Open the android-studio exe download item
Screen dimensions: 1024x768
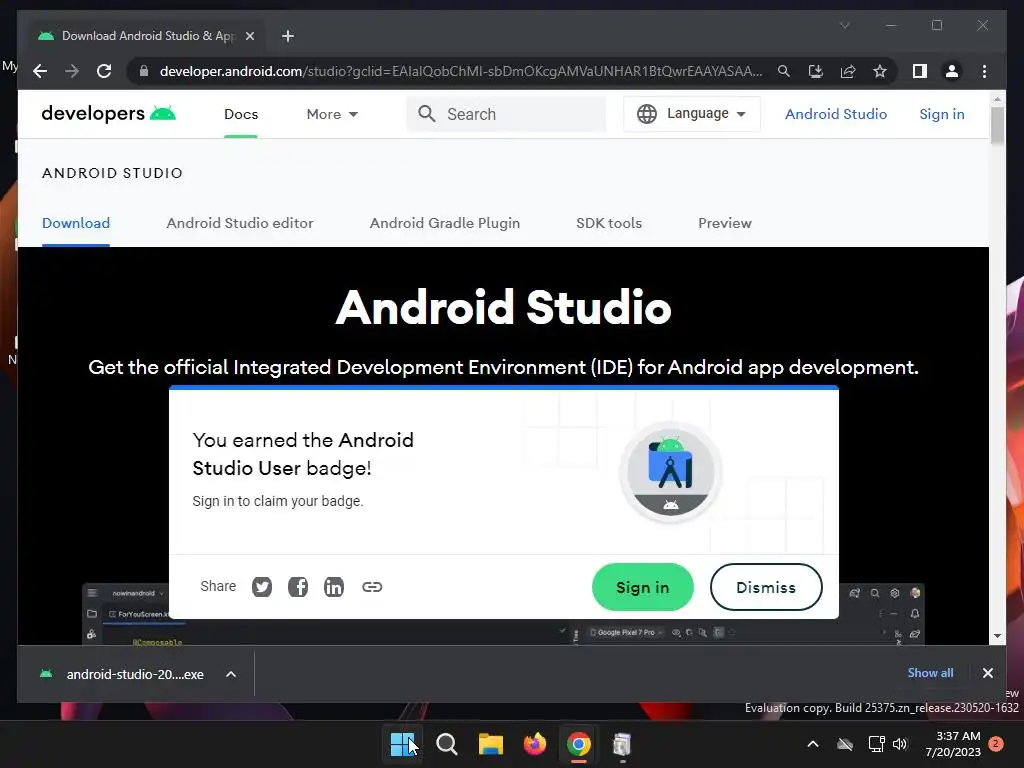(x=122, y=674)
